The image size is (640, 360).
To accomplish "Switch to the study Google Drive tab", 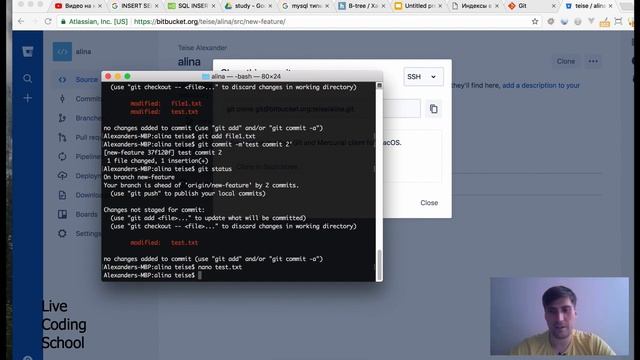I will pyautogui.click(x=248, y=6).
